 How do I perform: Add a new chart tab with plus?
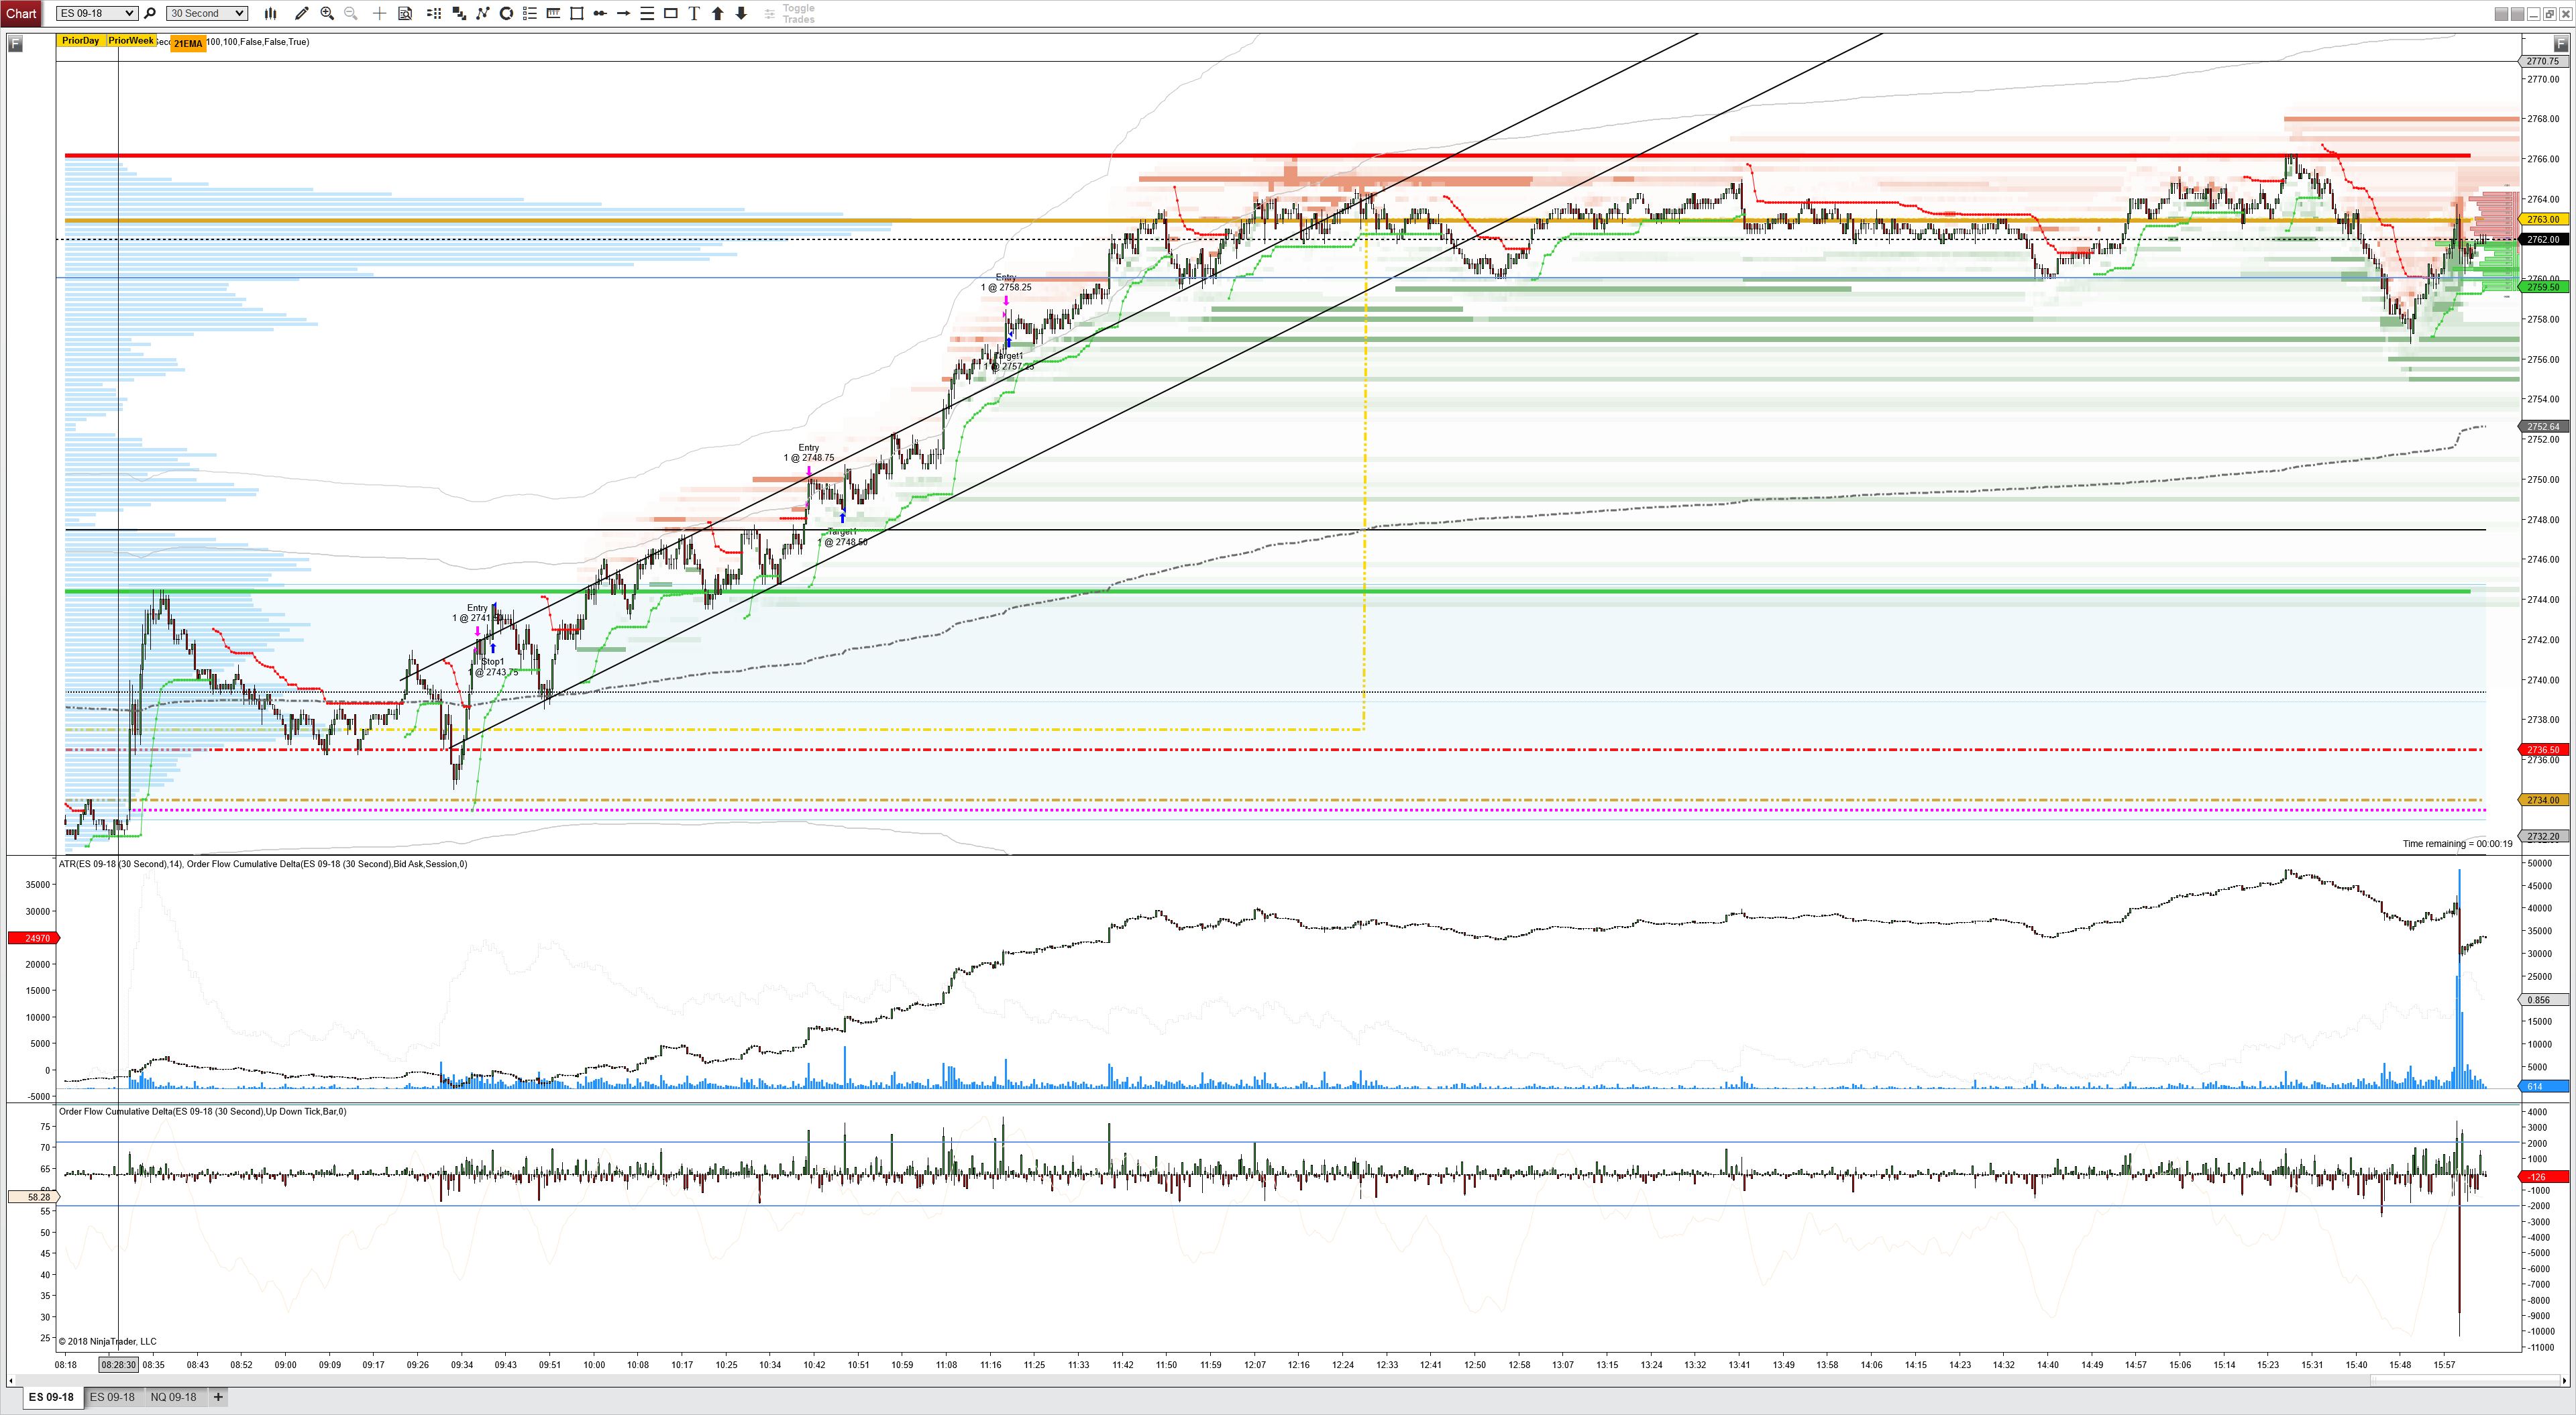(x=218, y=1397)
